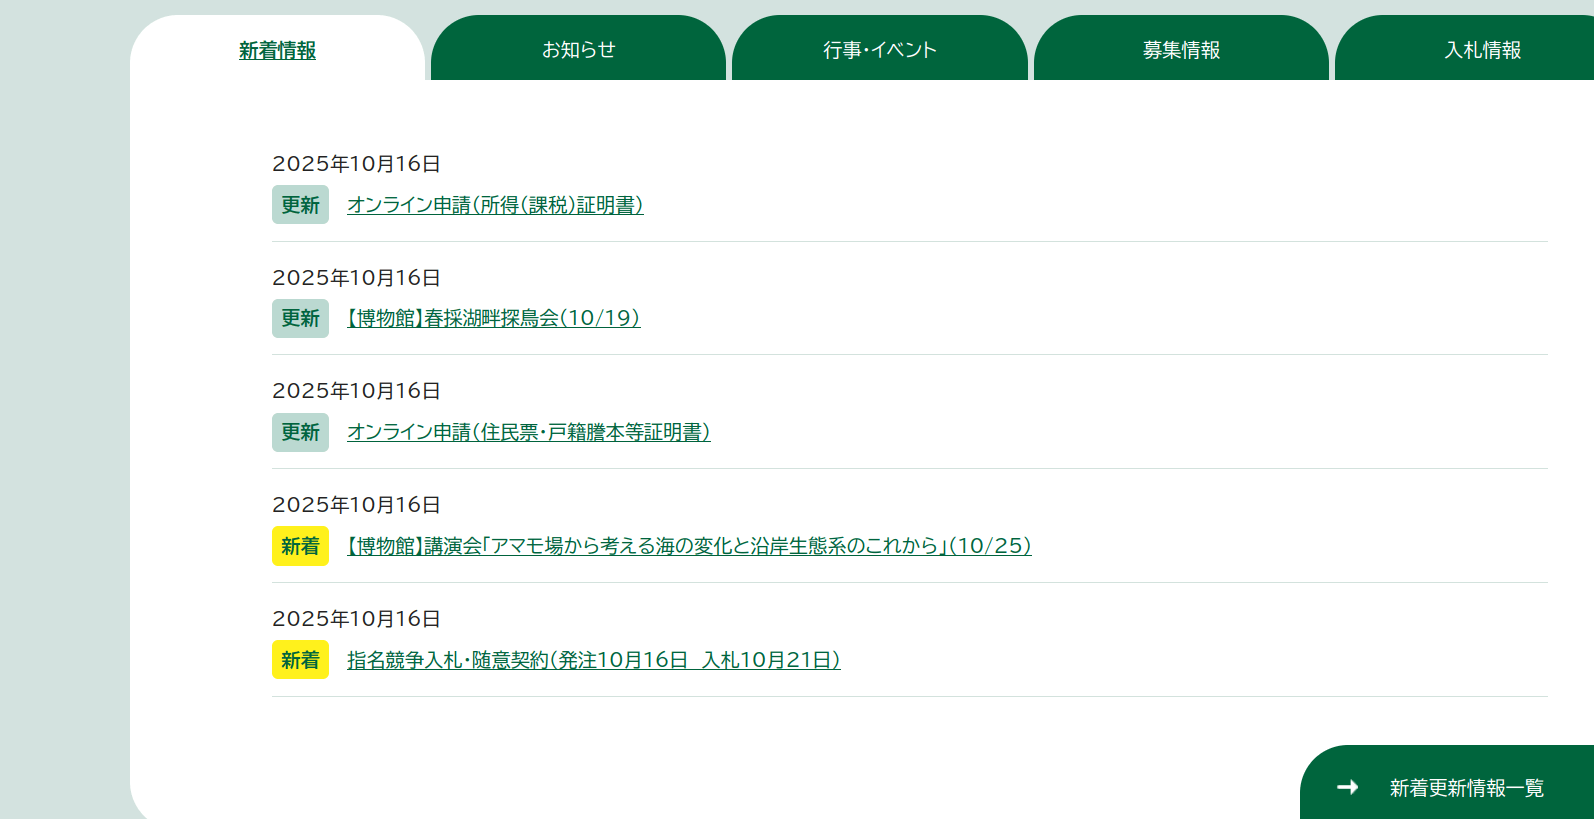Click the date above 指名競争入札 link
The image size is (1594, 819).
click(356, 619)
